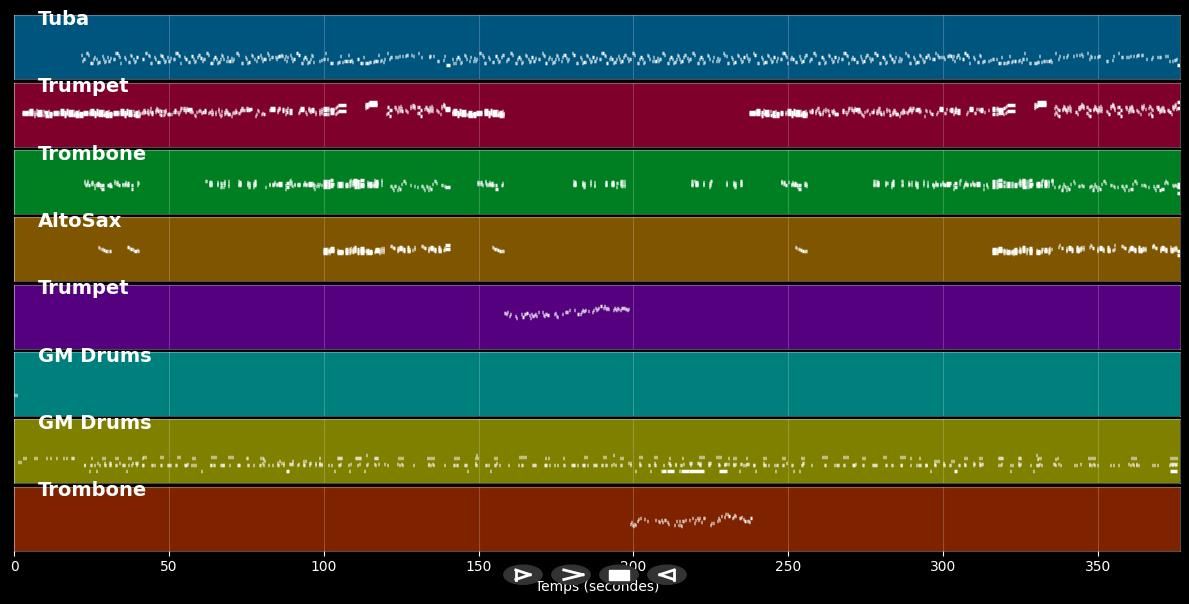
Task: Click the 250 second mark on the time axis
Action: [x=788, y=567]
